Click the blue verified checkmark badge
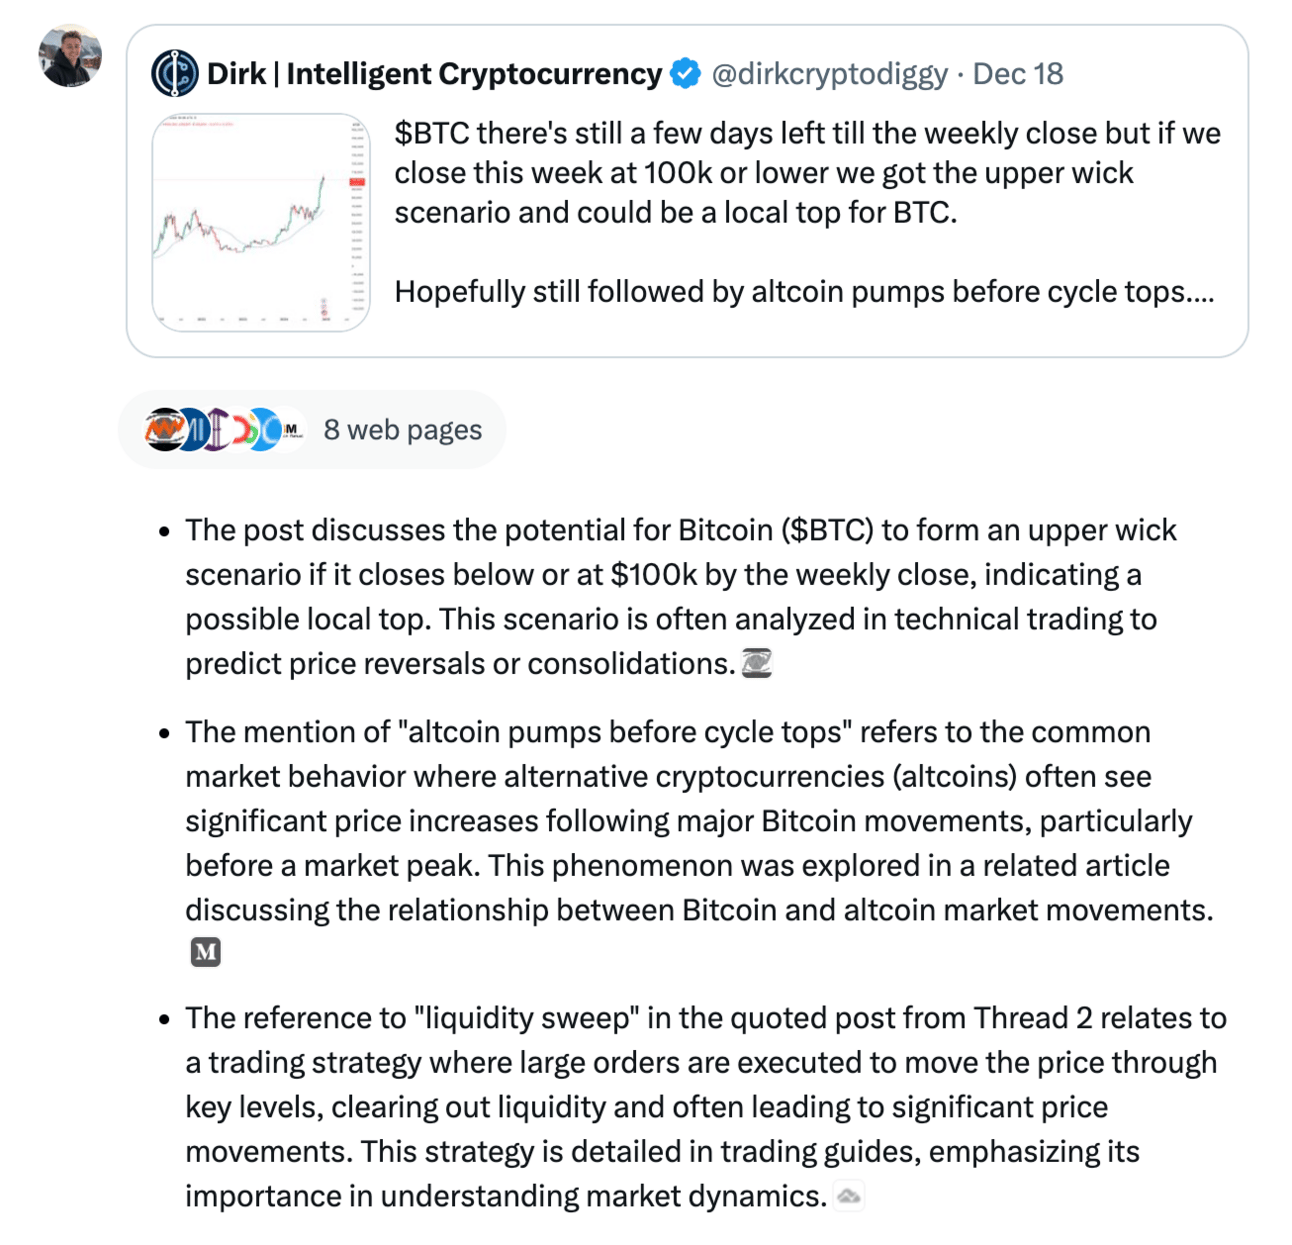The image size is (1292, 1245). pos(686,73)
